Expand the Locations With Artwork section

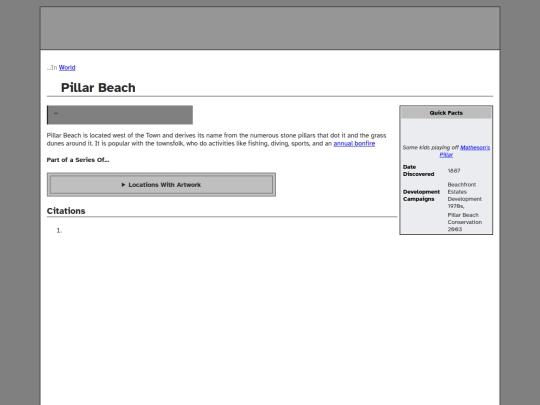[x=161, y=185]
